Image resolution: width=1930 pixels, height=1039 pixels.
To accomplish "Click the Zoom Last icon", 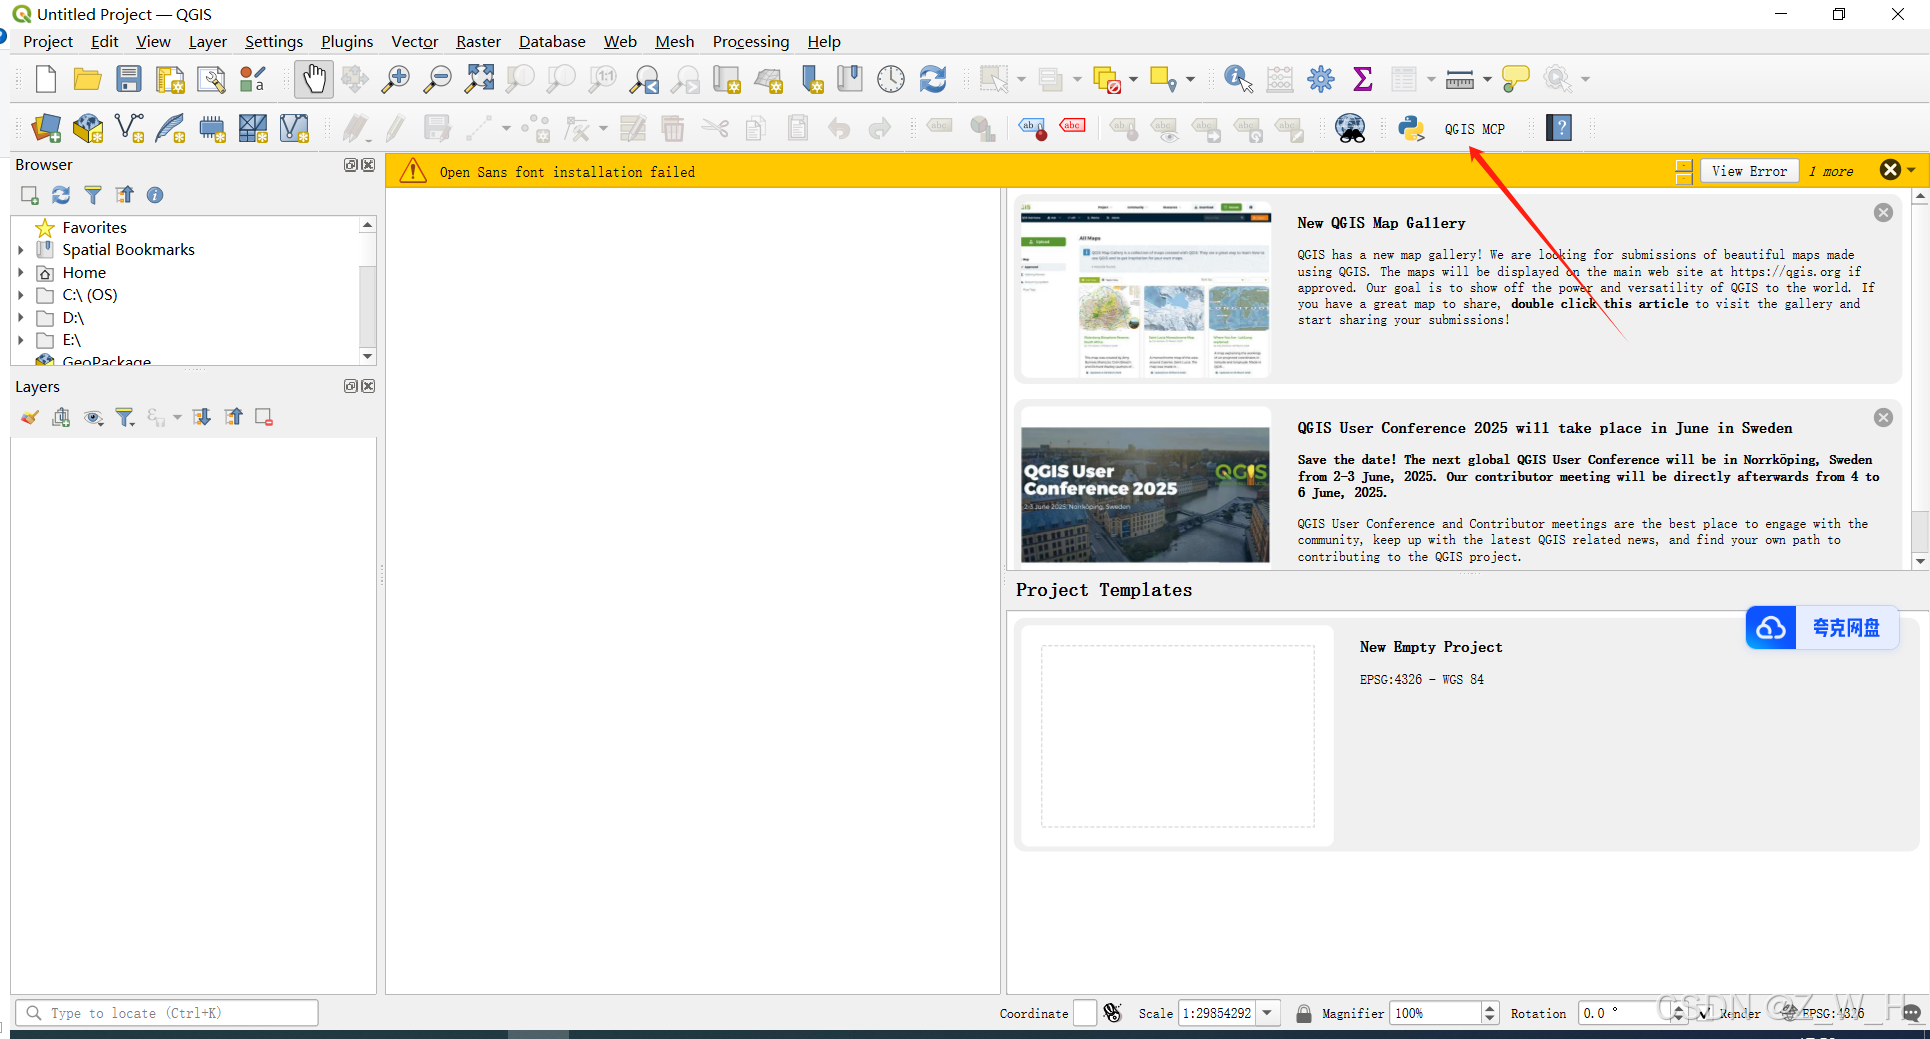I will click(645, 79).
